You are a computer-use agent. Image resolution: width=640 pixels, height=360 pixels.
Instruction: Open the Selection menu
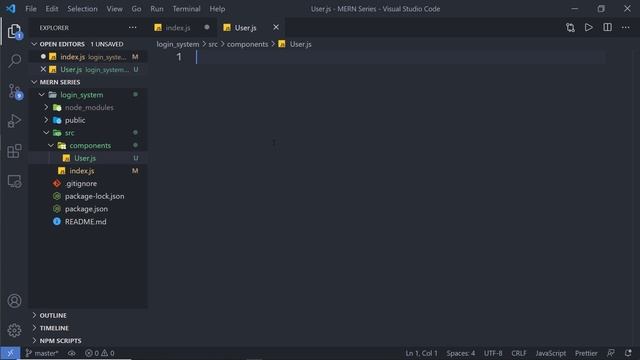coord(82,9)
